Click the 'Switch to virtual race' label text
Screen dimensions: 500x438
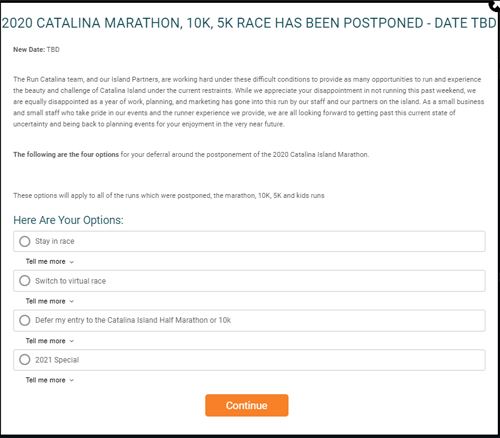pos(70,281)
